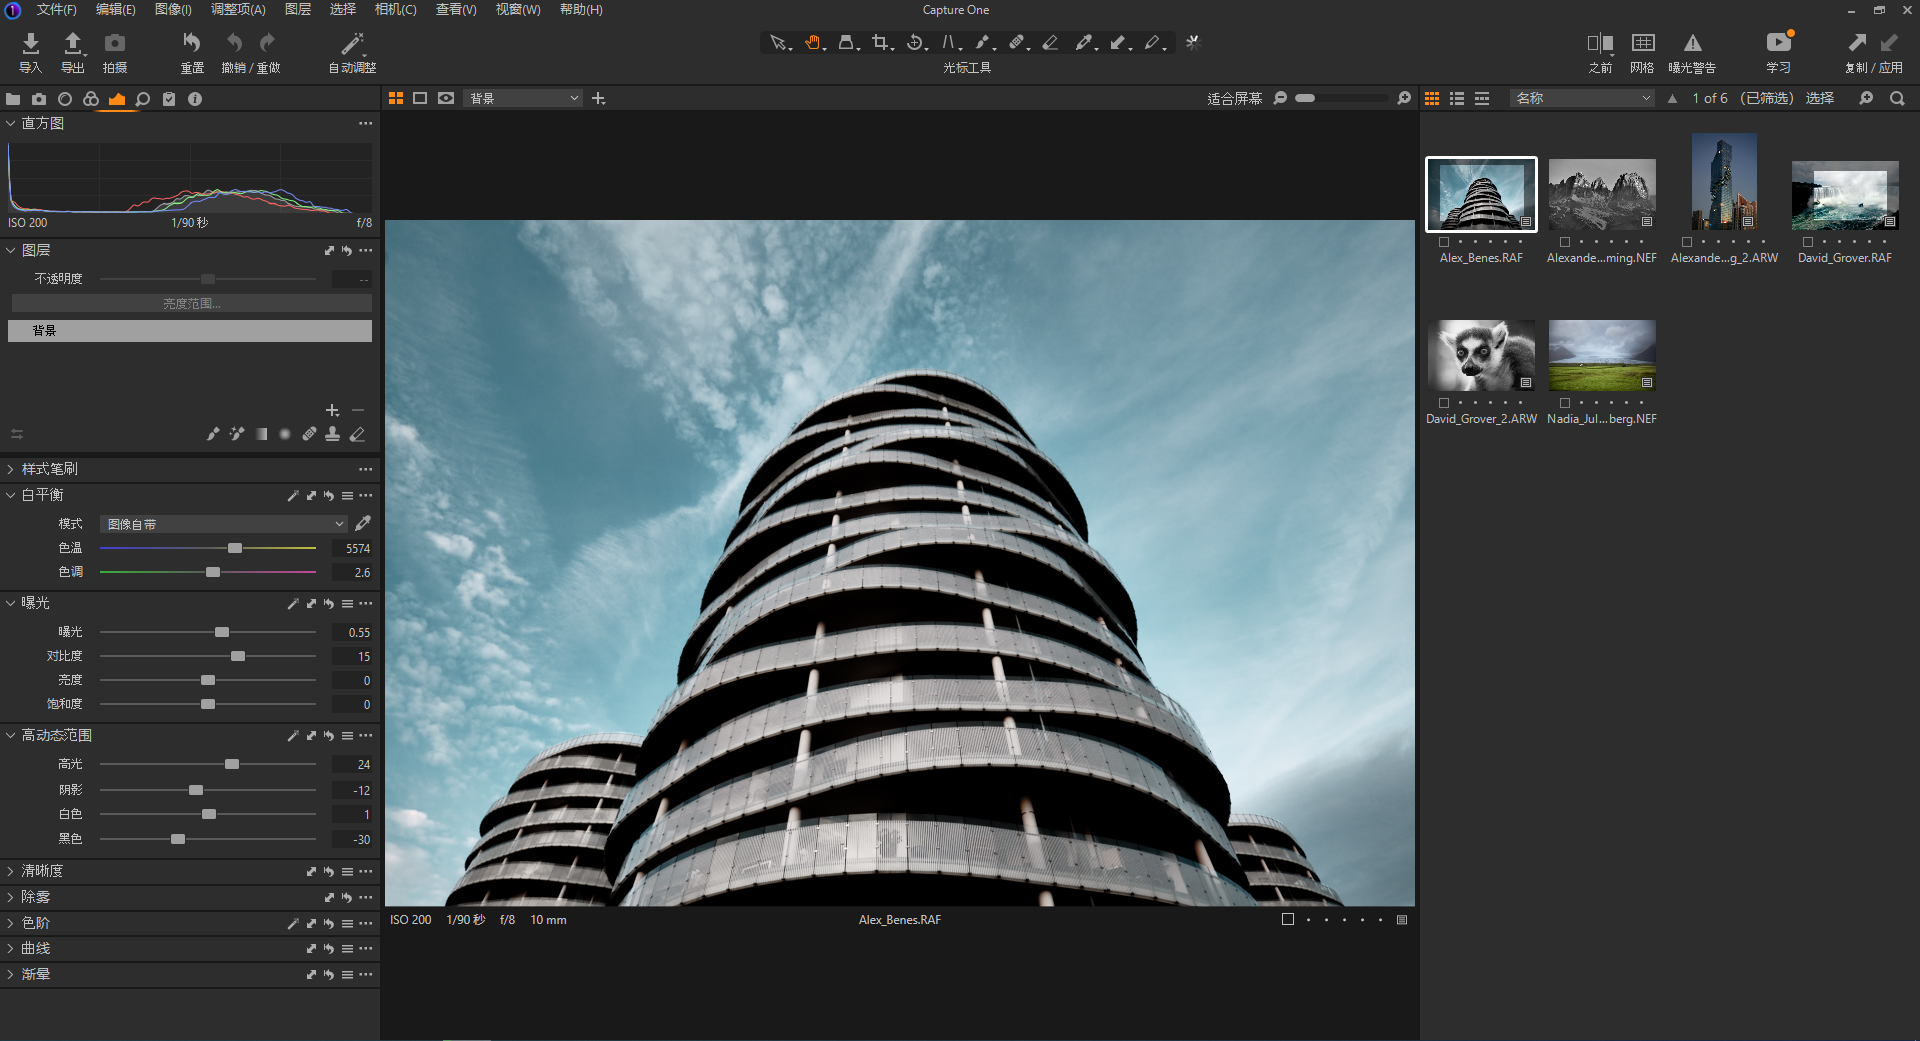This screenshot has width=1920, height=1041.
Task: Select the arrow pointer cursor tool
Action: pos(778,43)
